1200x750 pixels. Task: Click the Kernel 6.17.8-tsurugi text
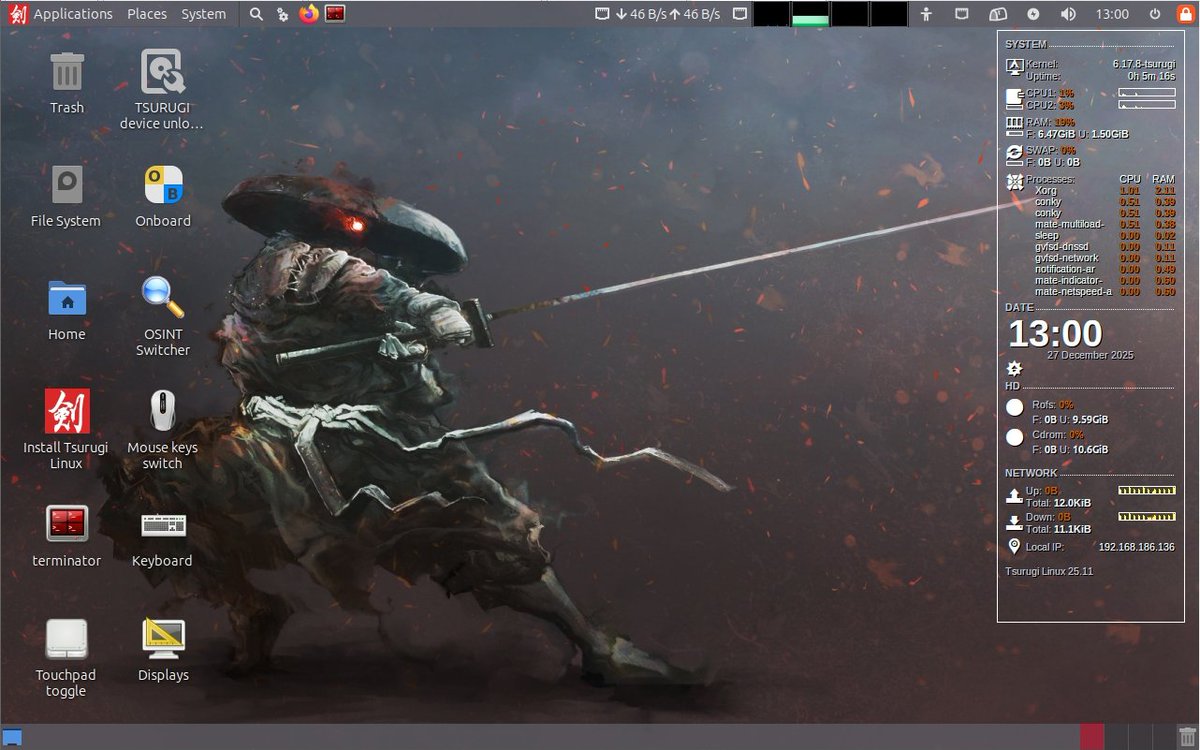pos(1100,64)
